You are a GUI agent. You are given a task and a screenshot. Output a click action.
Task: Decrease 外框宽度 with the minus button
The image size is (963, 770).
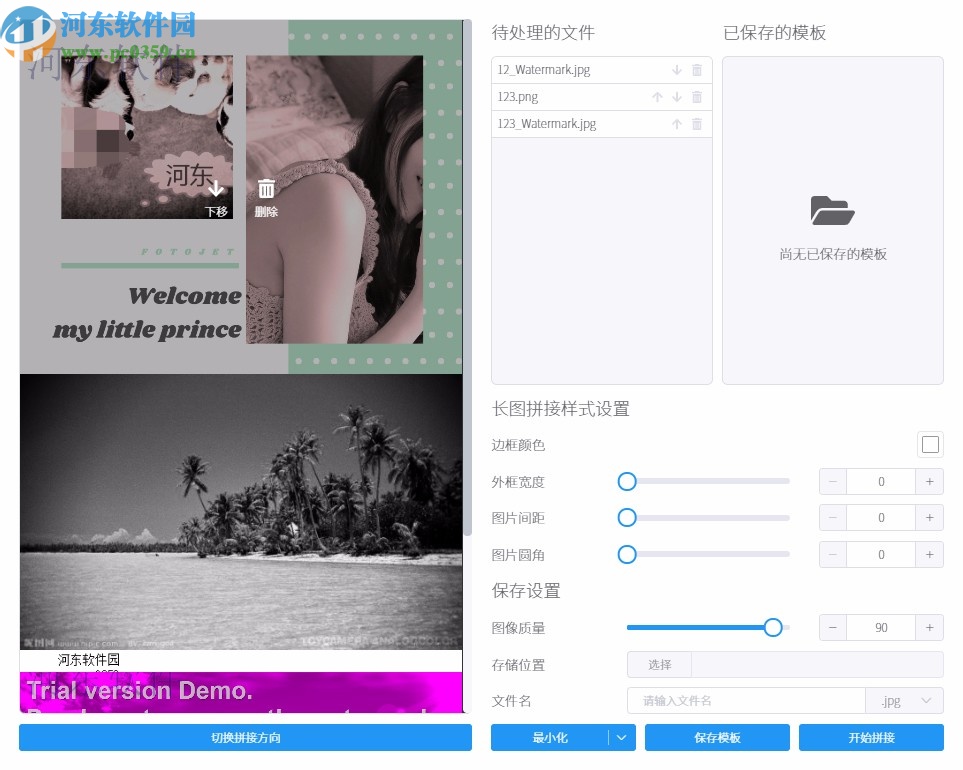point(832,481)
